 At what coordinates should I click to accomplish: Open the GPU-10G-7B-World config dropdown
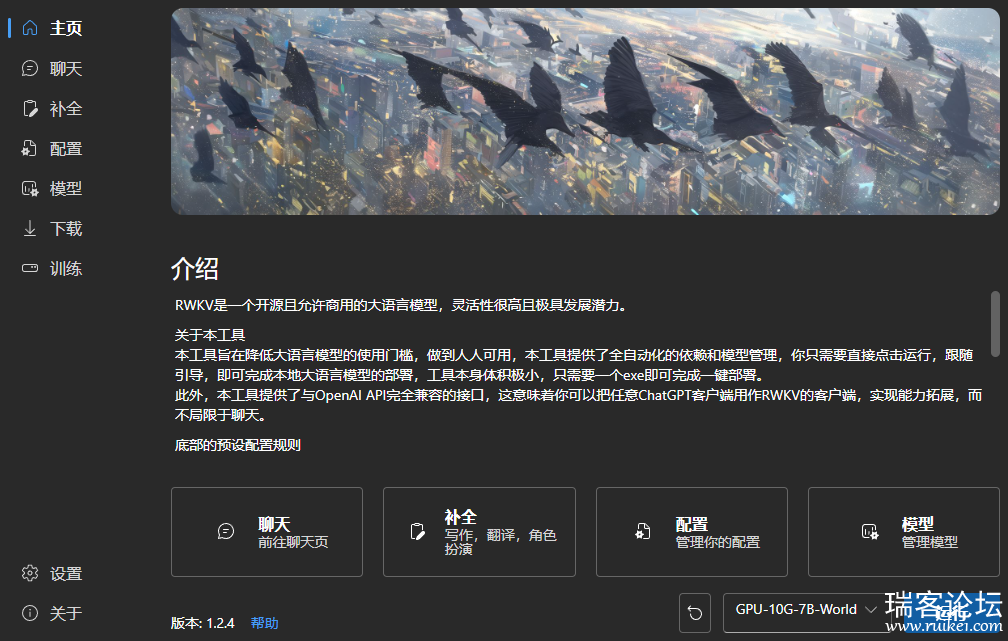coord(806,613)
